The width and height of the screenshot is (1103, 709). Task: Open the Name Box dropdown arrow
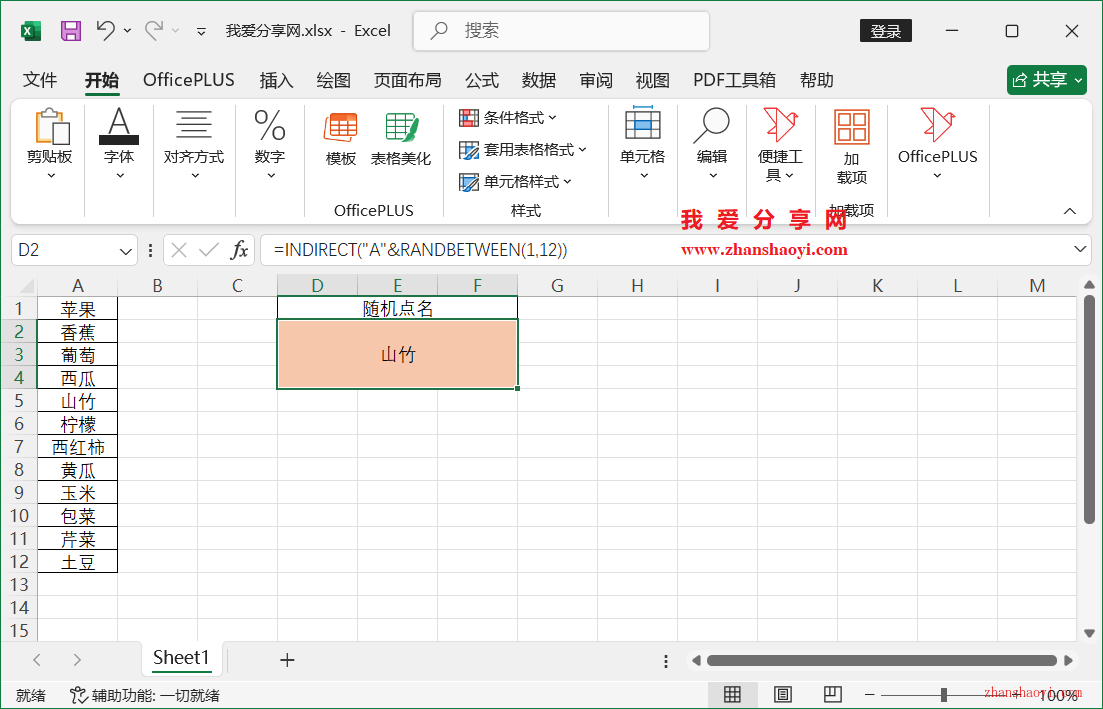[x=126, y=250]
